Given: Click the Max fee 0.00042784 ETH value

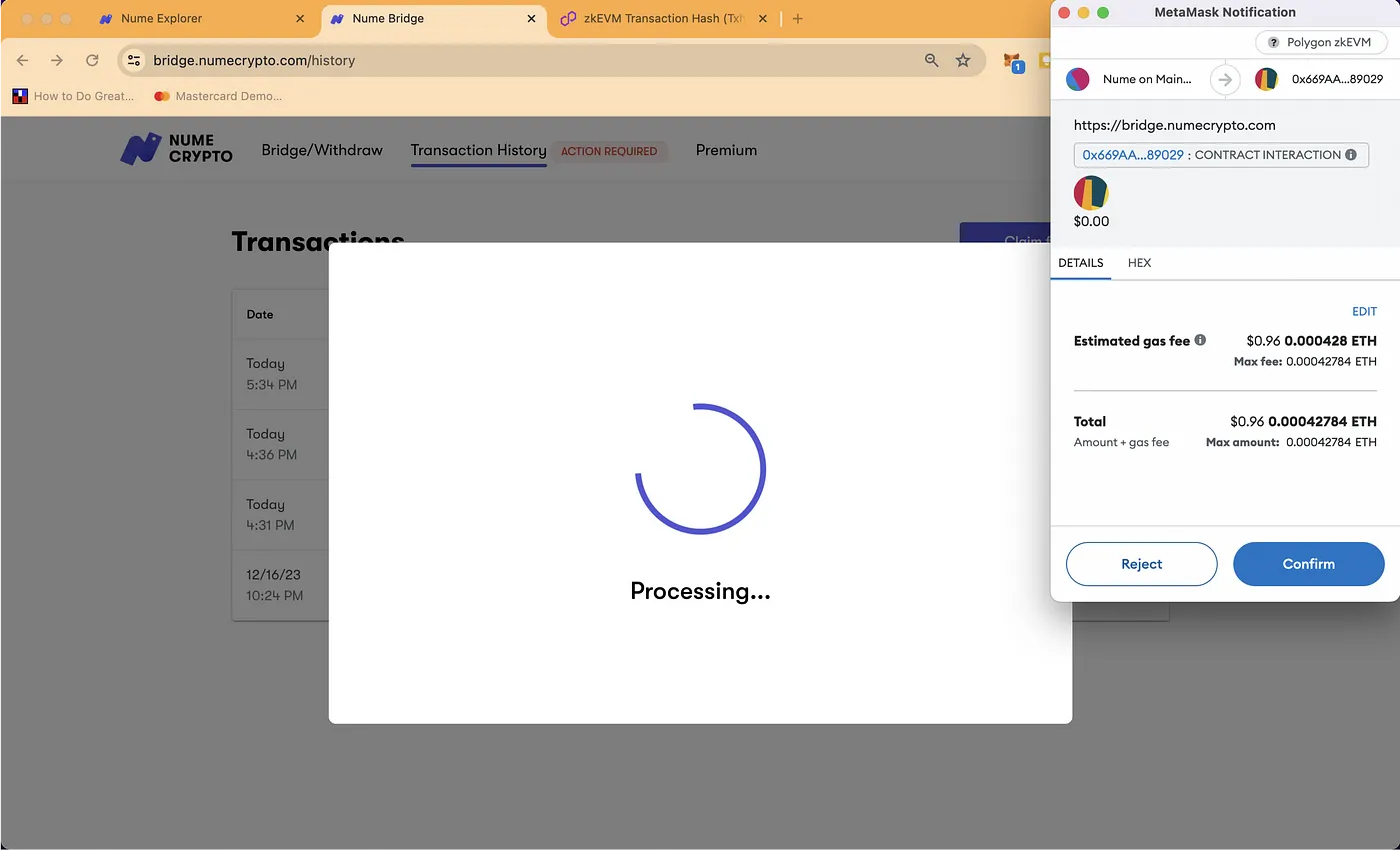Looking at the screenshot, I should click(1331, 361).
